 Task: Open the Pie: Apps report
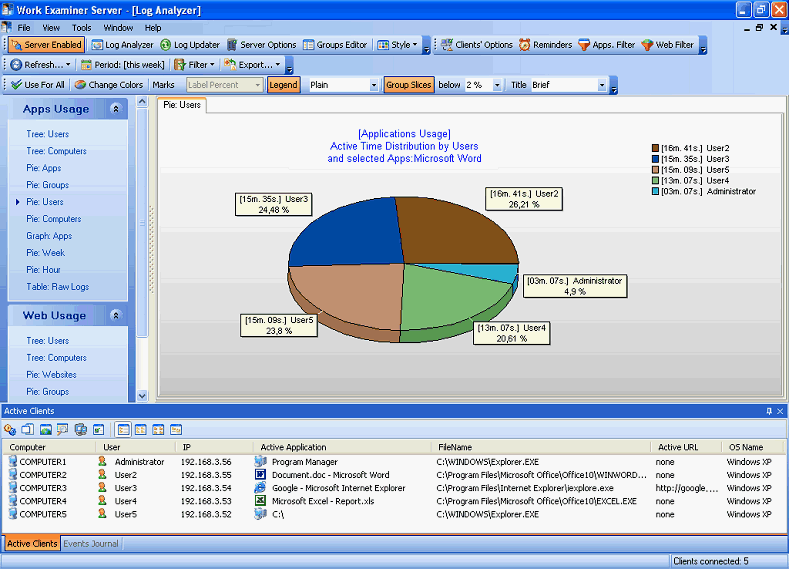(44, 168)
